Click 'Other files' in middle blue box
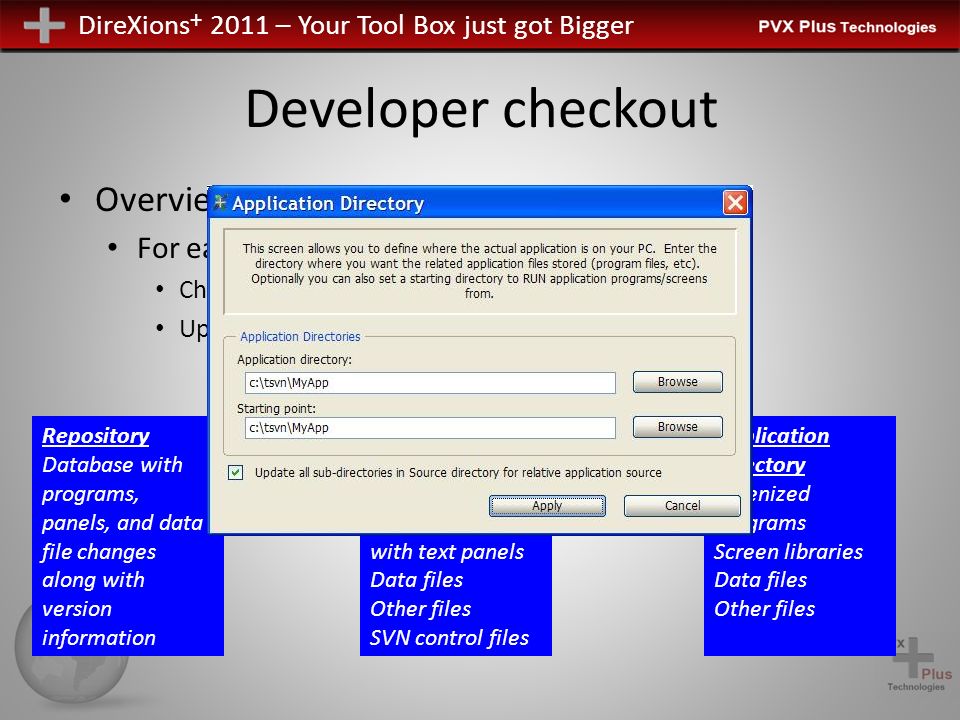The image size is (960, 720). (x=421, y=609)
